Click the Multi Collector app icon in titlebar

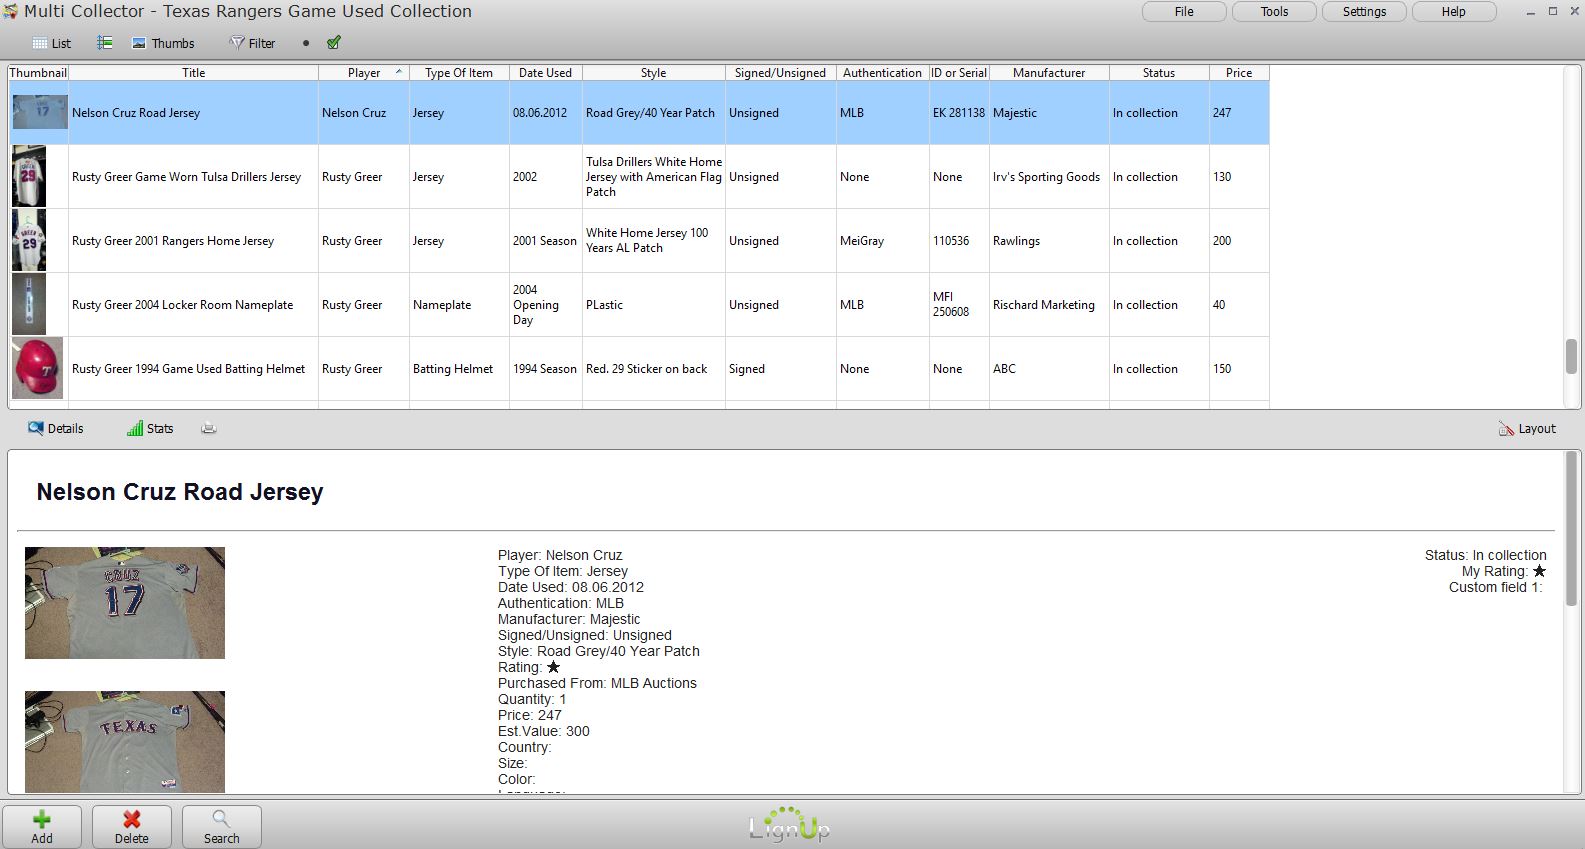point(11,12)
